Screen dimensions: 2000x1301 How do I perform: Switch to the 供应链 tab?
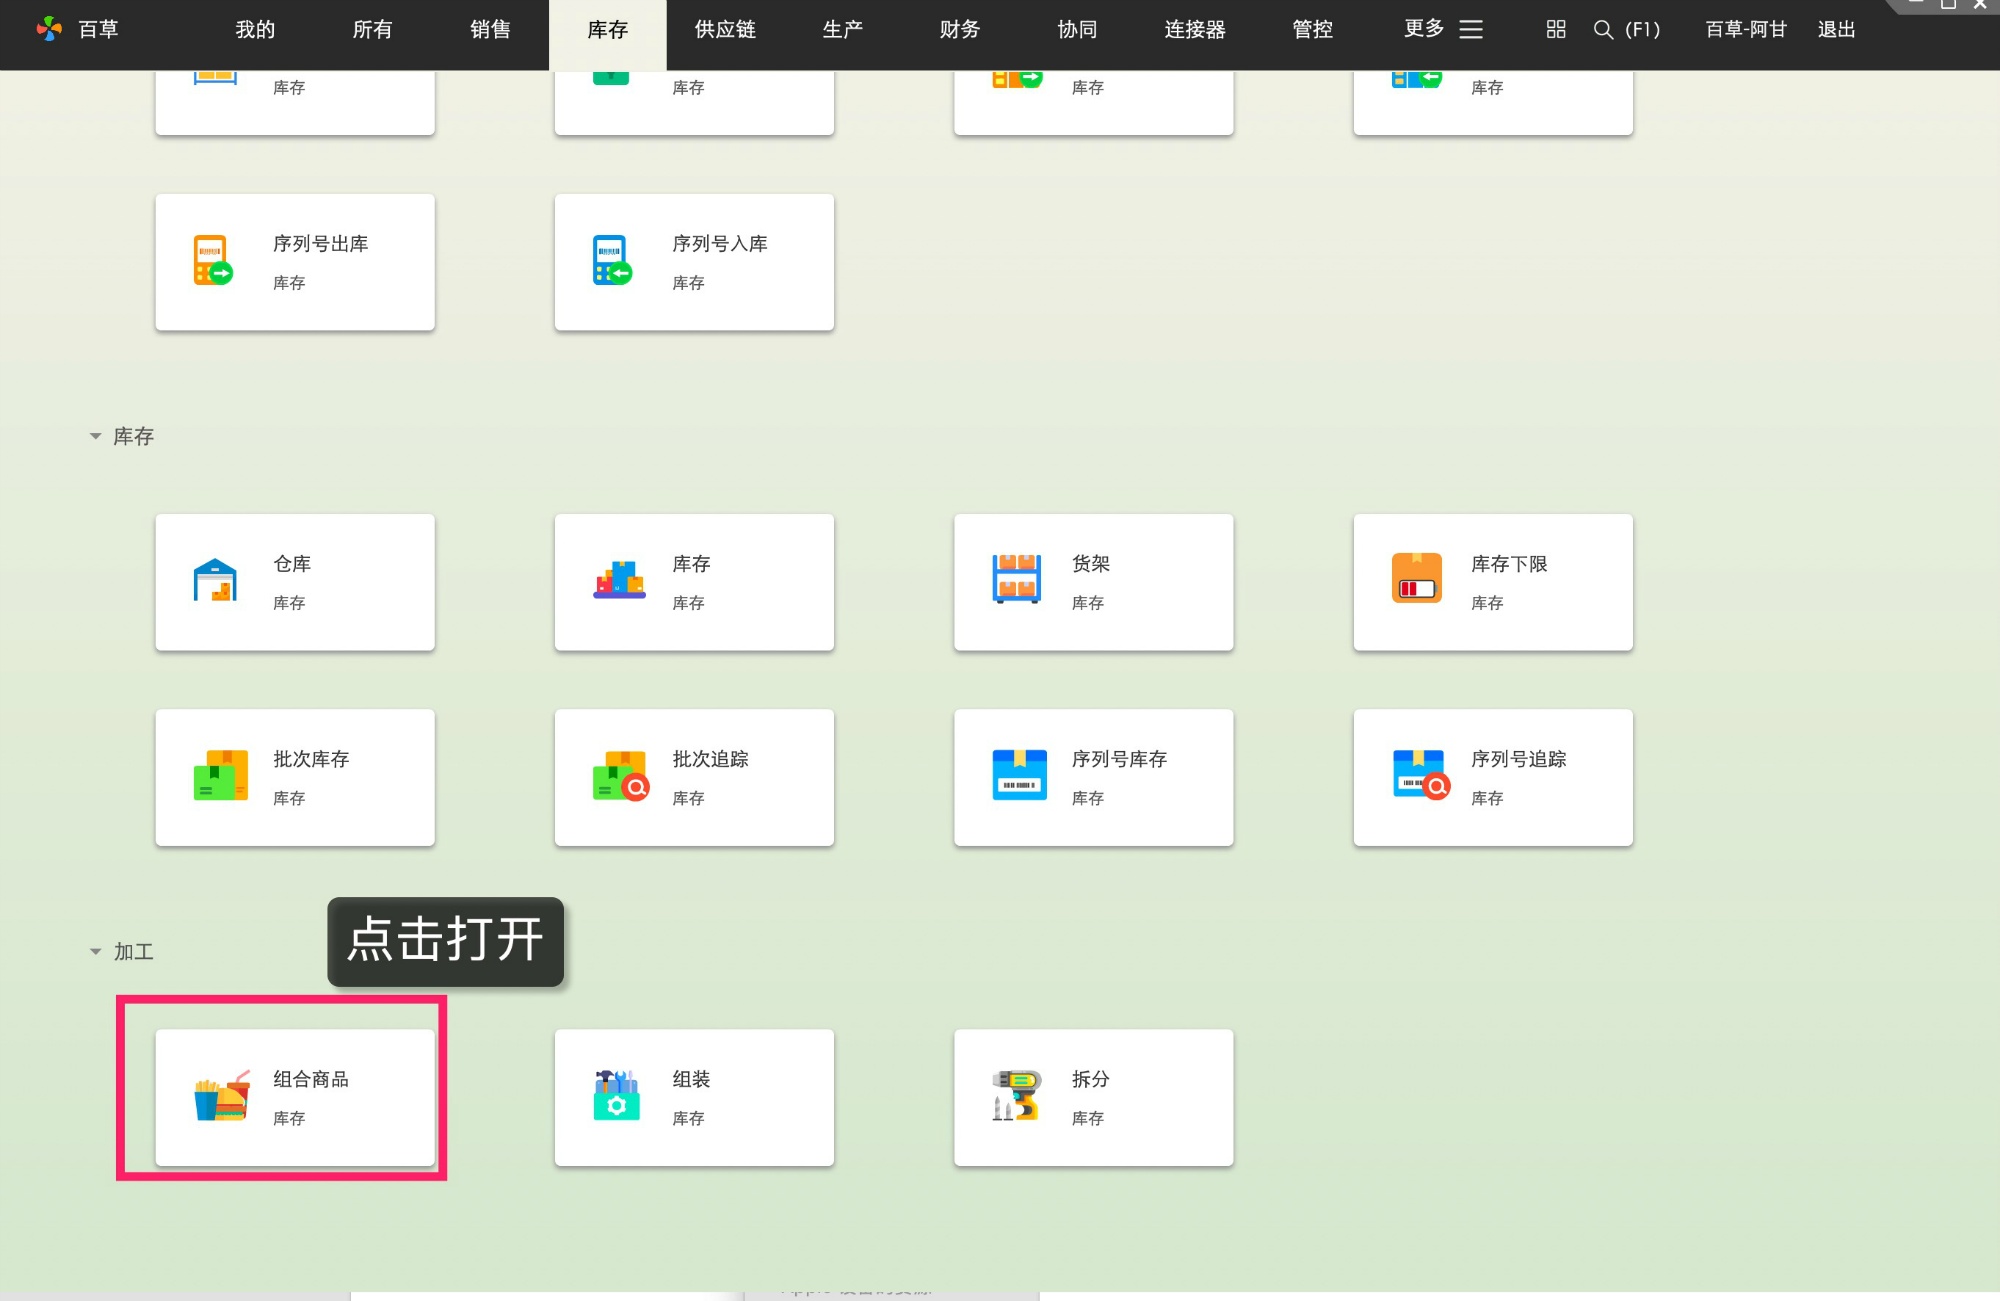723,29
